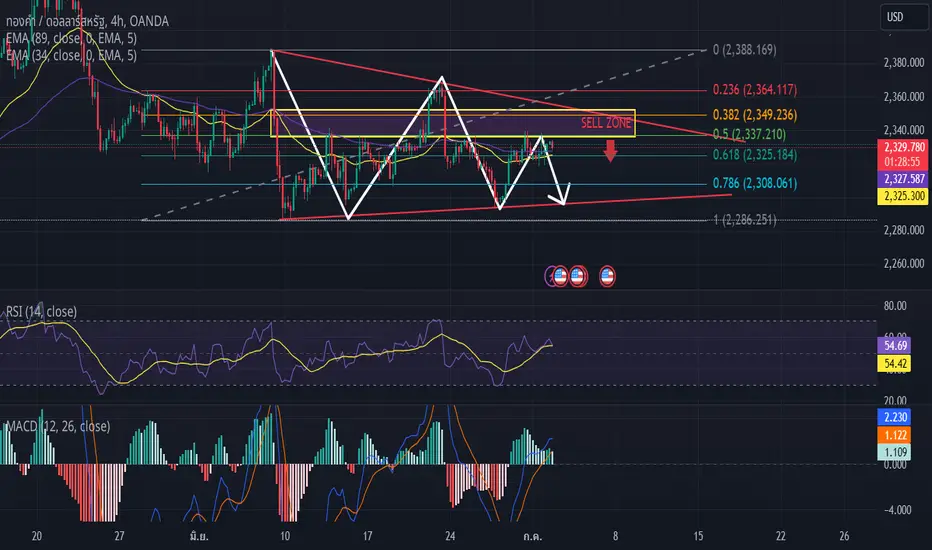The height and width of the screenshot is (550, 932).
Task: Click the SELL ZONE label in the rectangle
Action: [606, 123]
